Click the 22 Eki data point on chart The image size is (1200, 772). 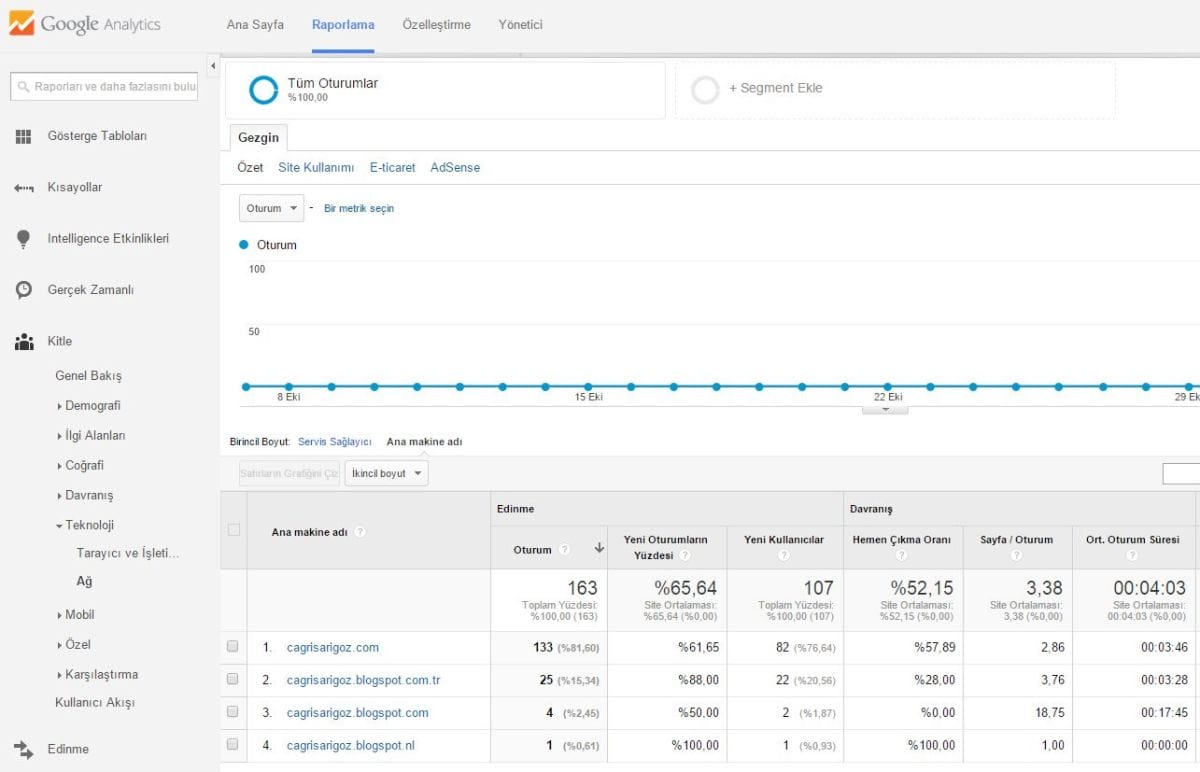click(x=887, y=386)
